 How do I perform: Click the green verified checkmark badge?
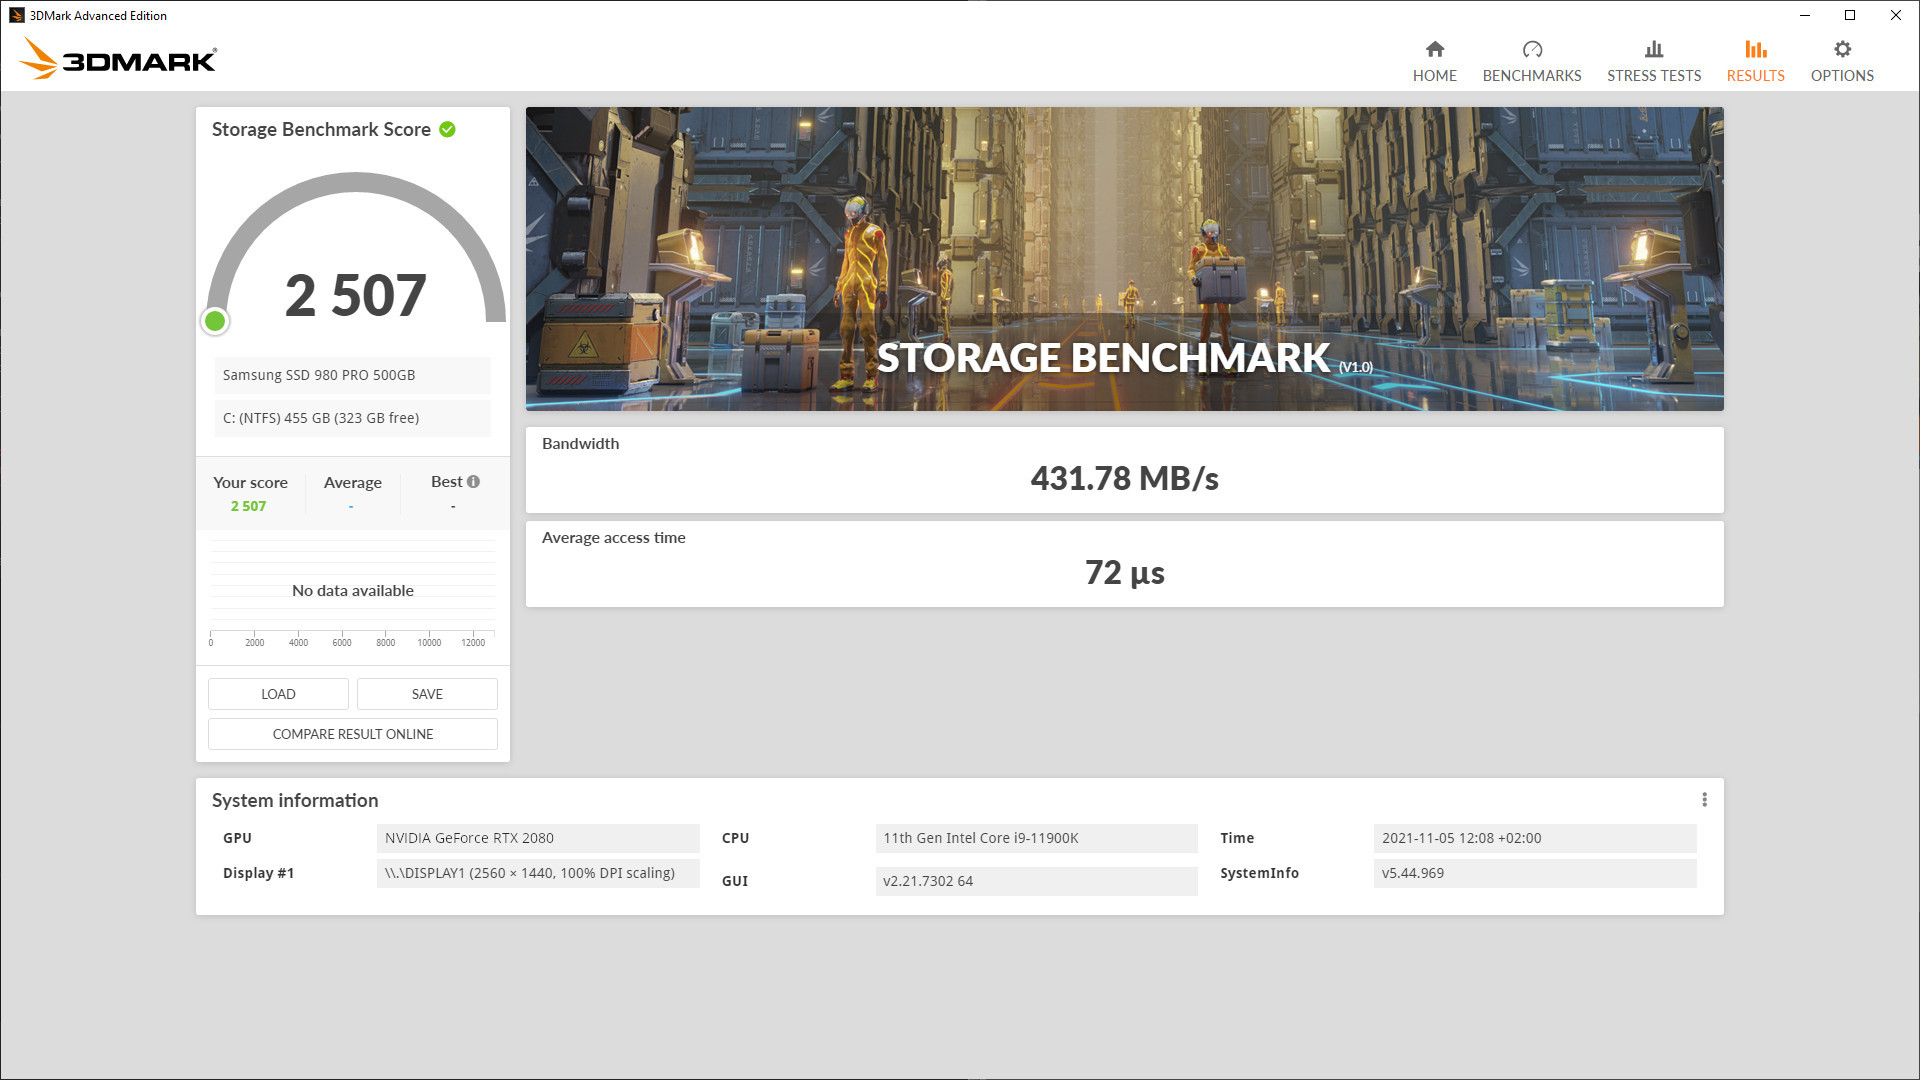[x=447, y=129]
